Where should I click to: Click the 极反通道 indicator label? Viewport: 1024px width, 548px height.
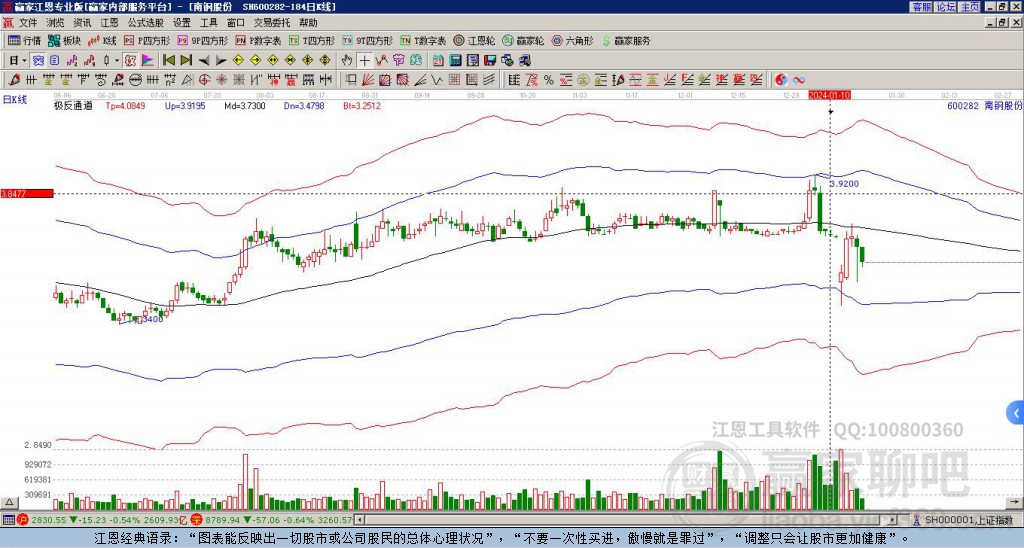pyautogui.click(x=73, y=105)
